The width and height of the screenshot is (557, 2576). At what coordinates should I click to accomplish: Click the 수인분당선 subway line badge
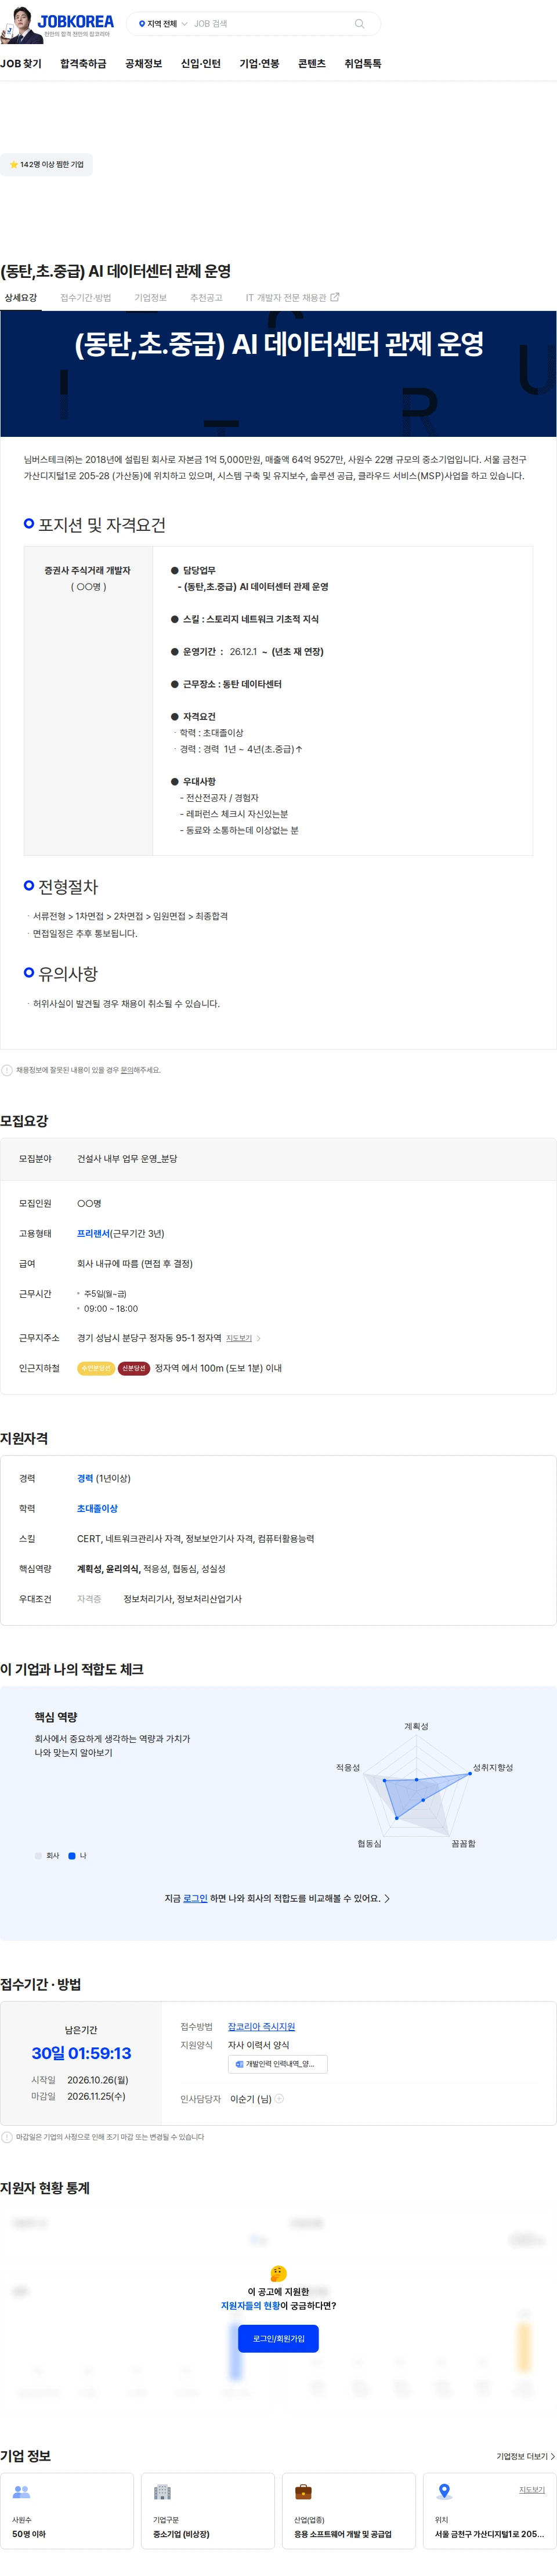(x=95, y=1368)
